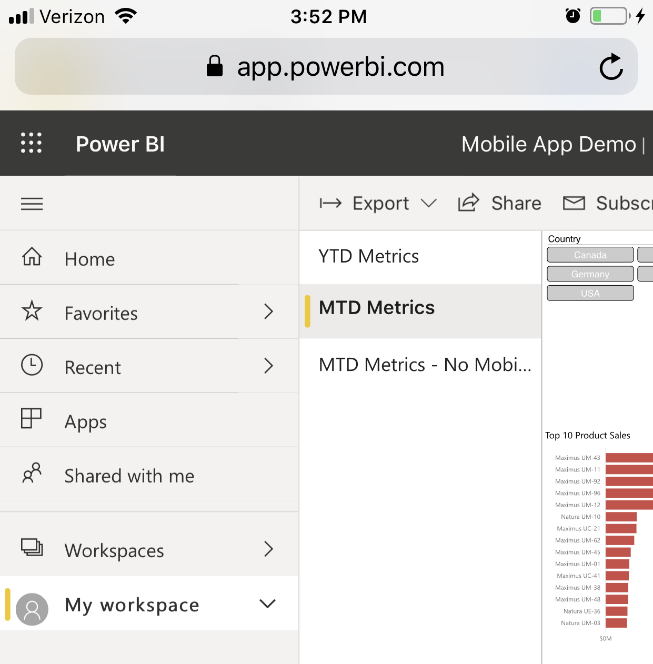Tap the Wi-Fi status icon
The width and height of the screenshot is (653, 664).
126,17
